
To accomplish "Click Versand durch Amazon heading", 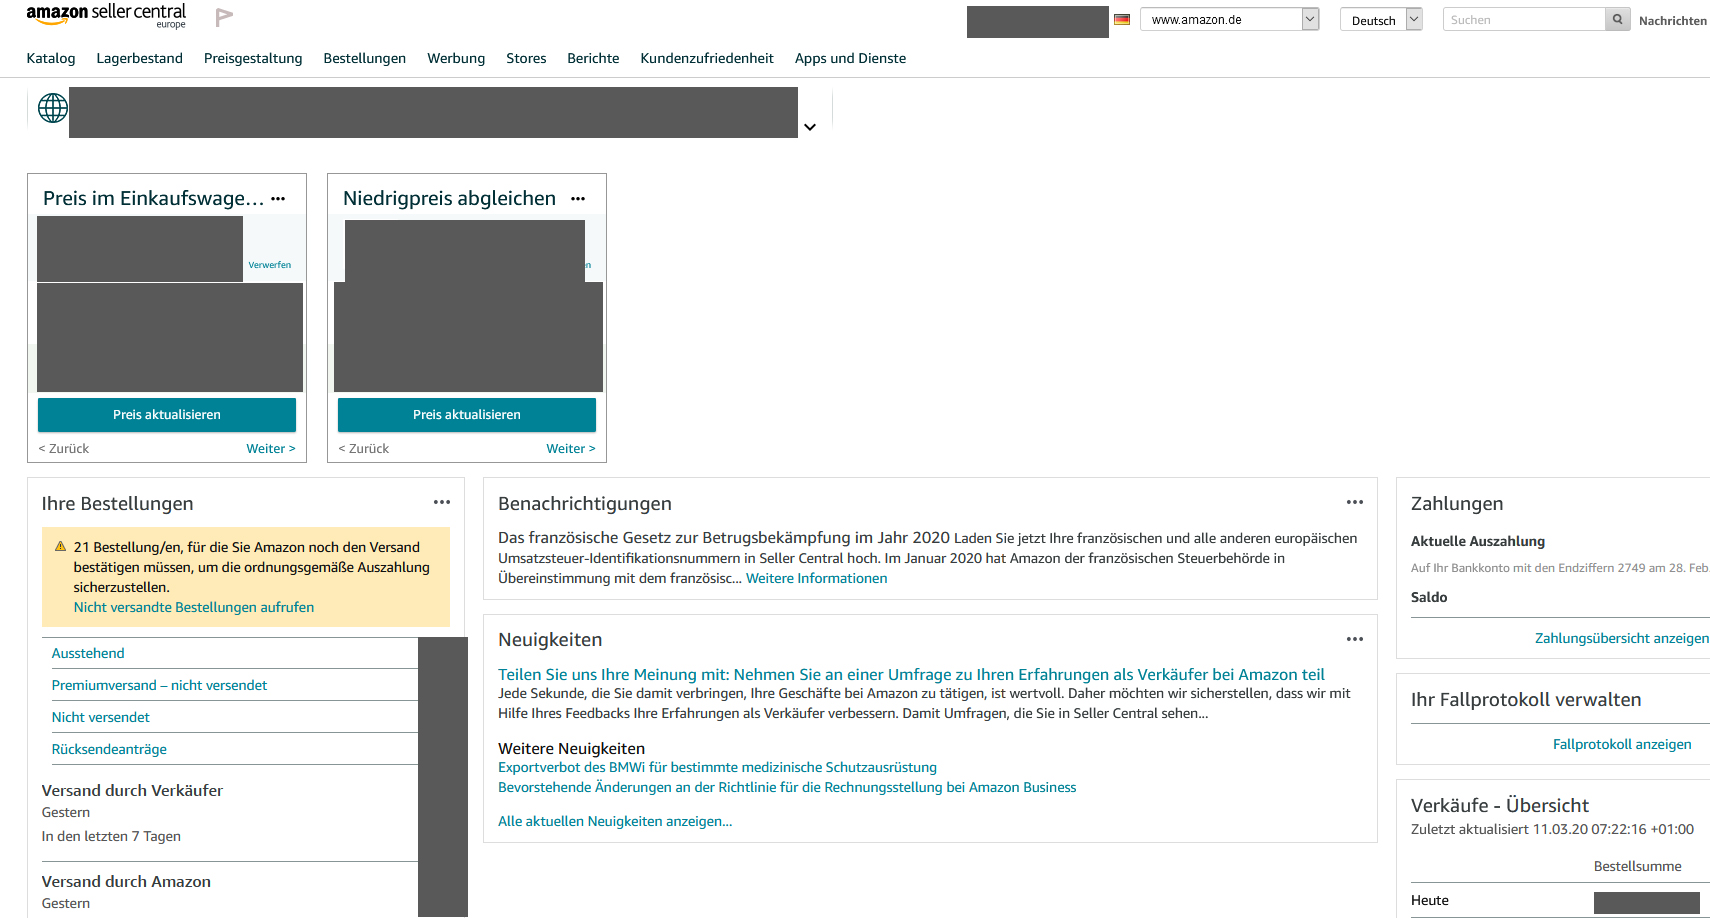I will click(126, 881).
